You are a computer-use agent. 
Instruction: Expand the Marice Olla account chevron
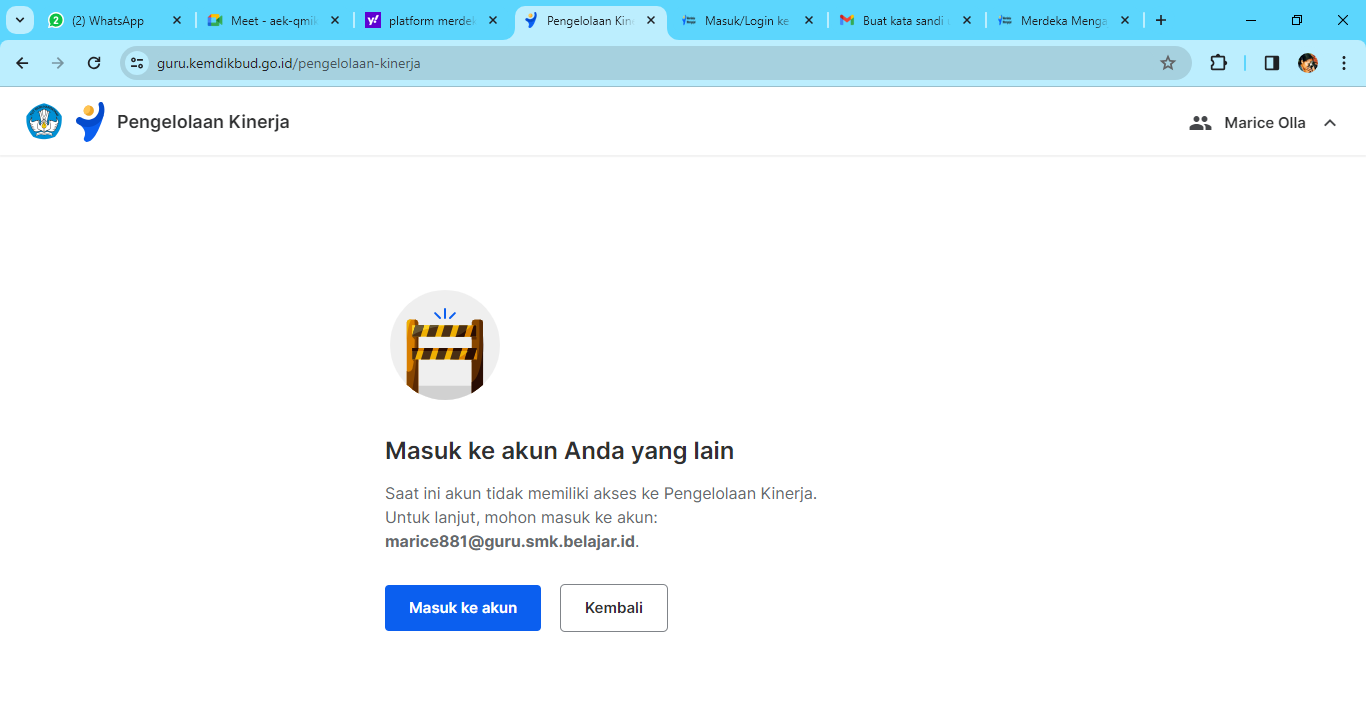point(1330,123)
